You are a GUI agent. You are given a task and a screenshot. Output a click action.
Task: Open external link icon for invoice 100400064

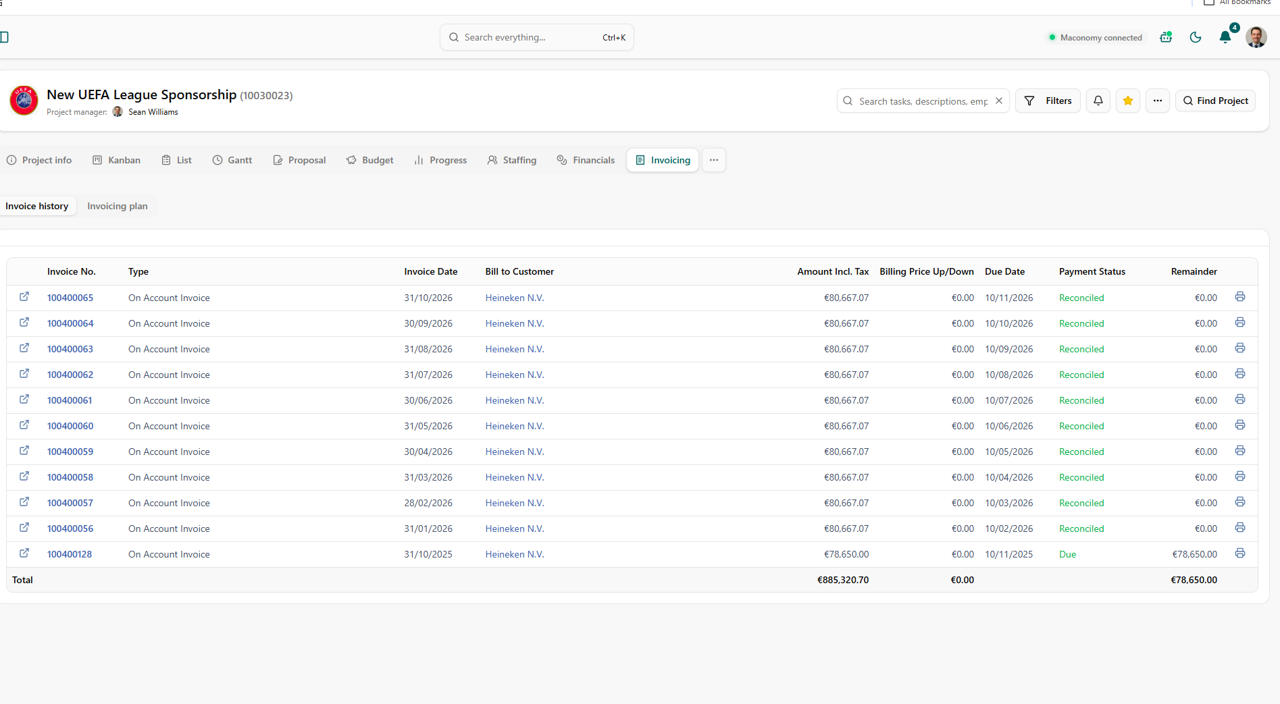24,323
